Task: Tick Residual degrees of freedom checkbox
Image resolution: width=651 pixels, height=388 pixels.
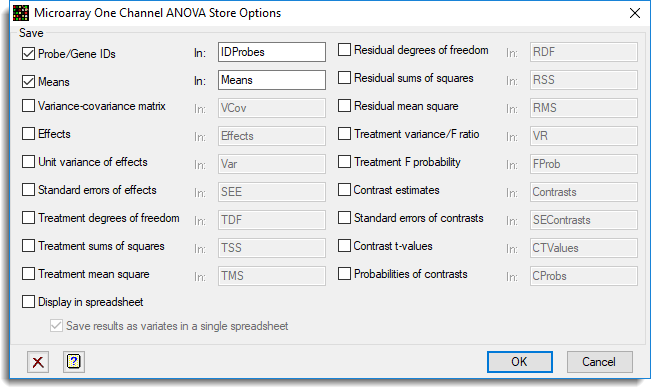Action: click(x=344, y=50)
